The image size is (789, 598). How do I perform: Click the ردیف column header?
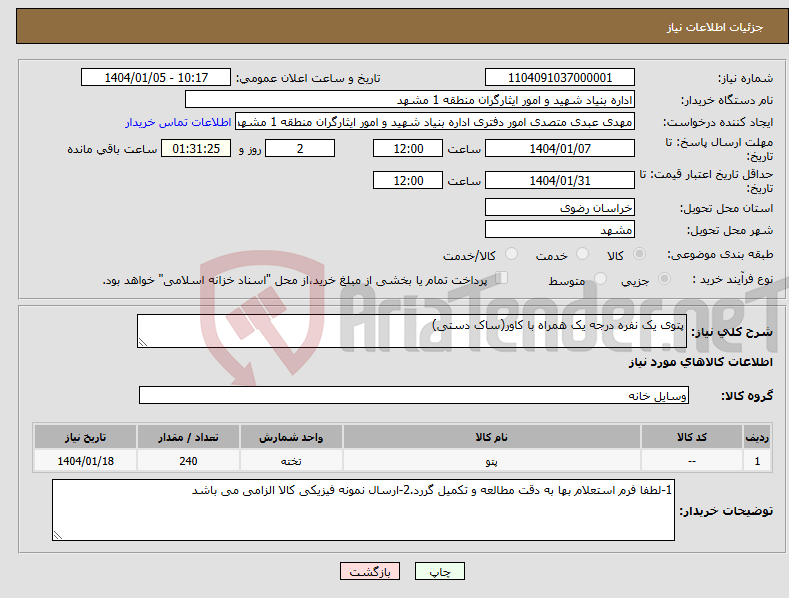(757, 437)
